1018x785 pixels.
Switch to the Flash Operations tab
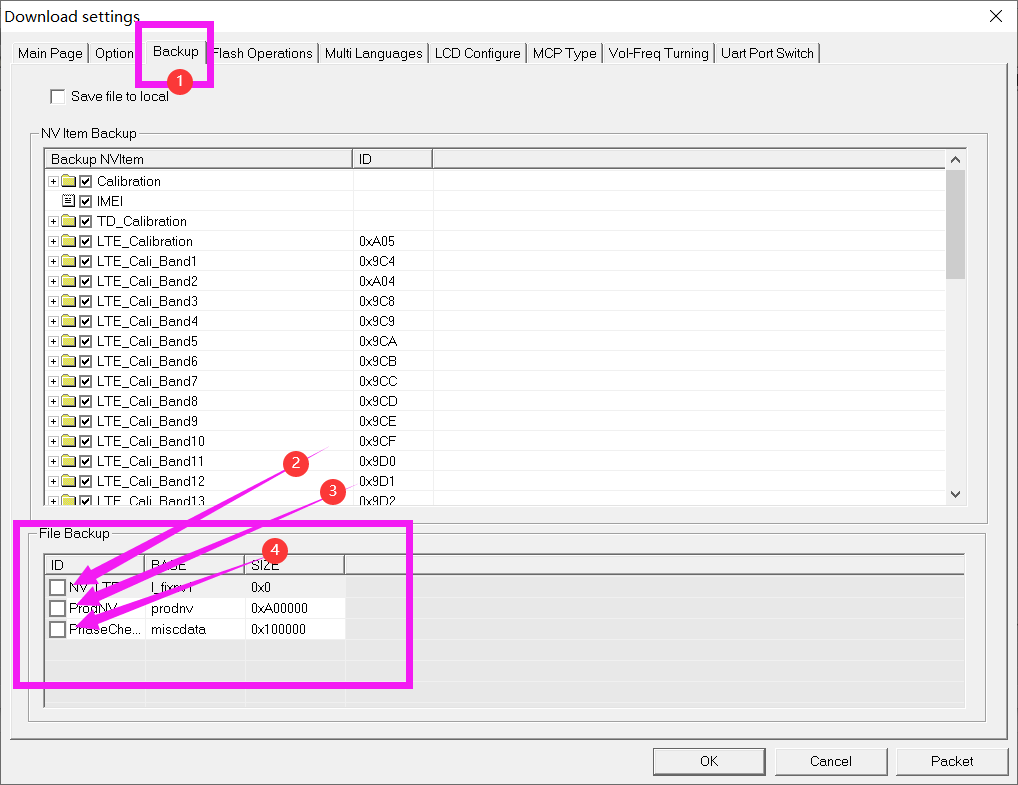coord(263,53)
